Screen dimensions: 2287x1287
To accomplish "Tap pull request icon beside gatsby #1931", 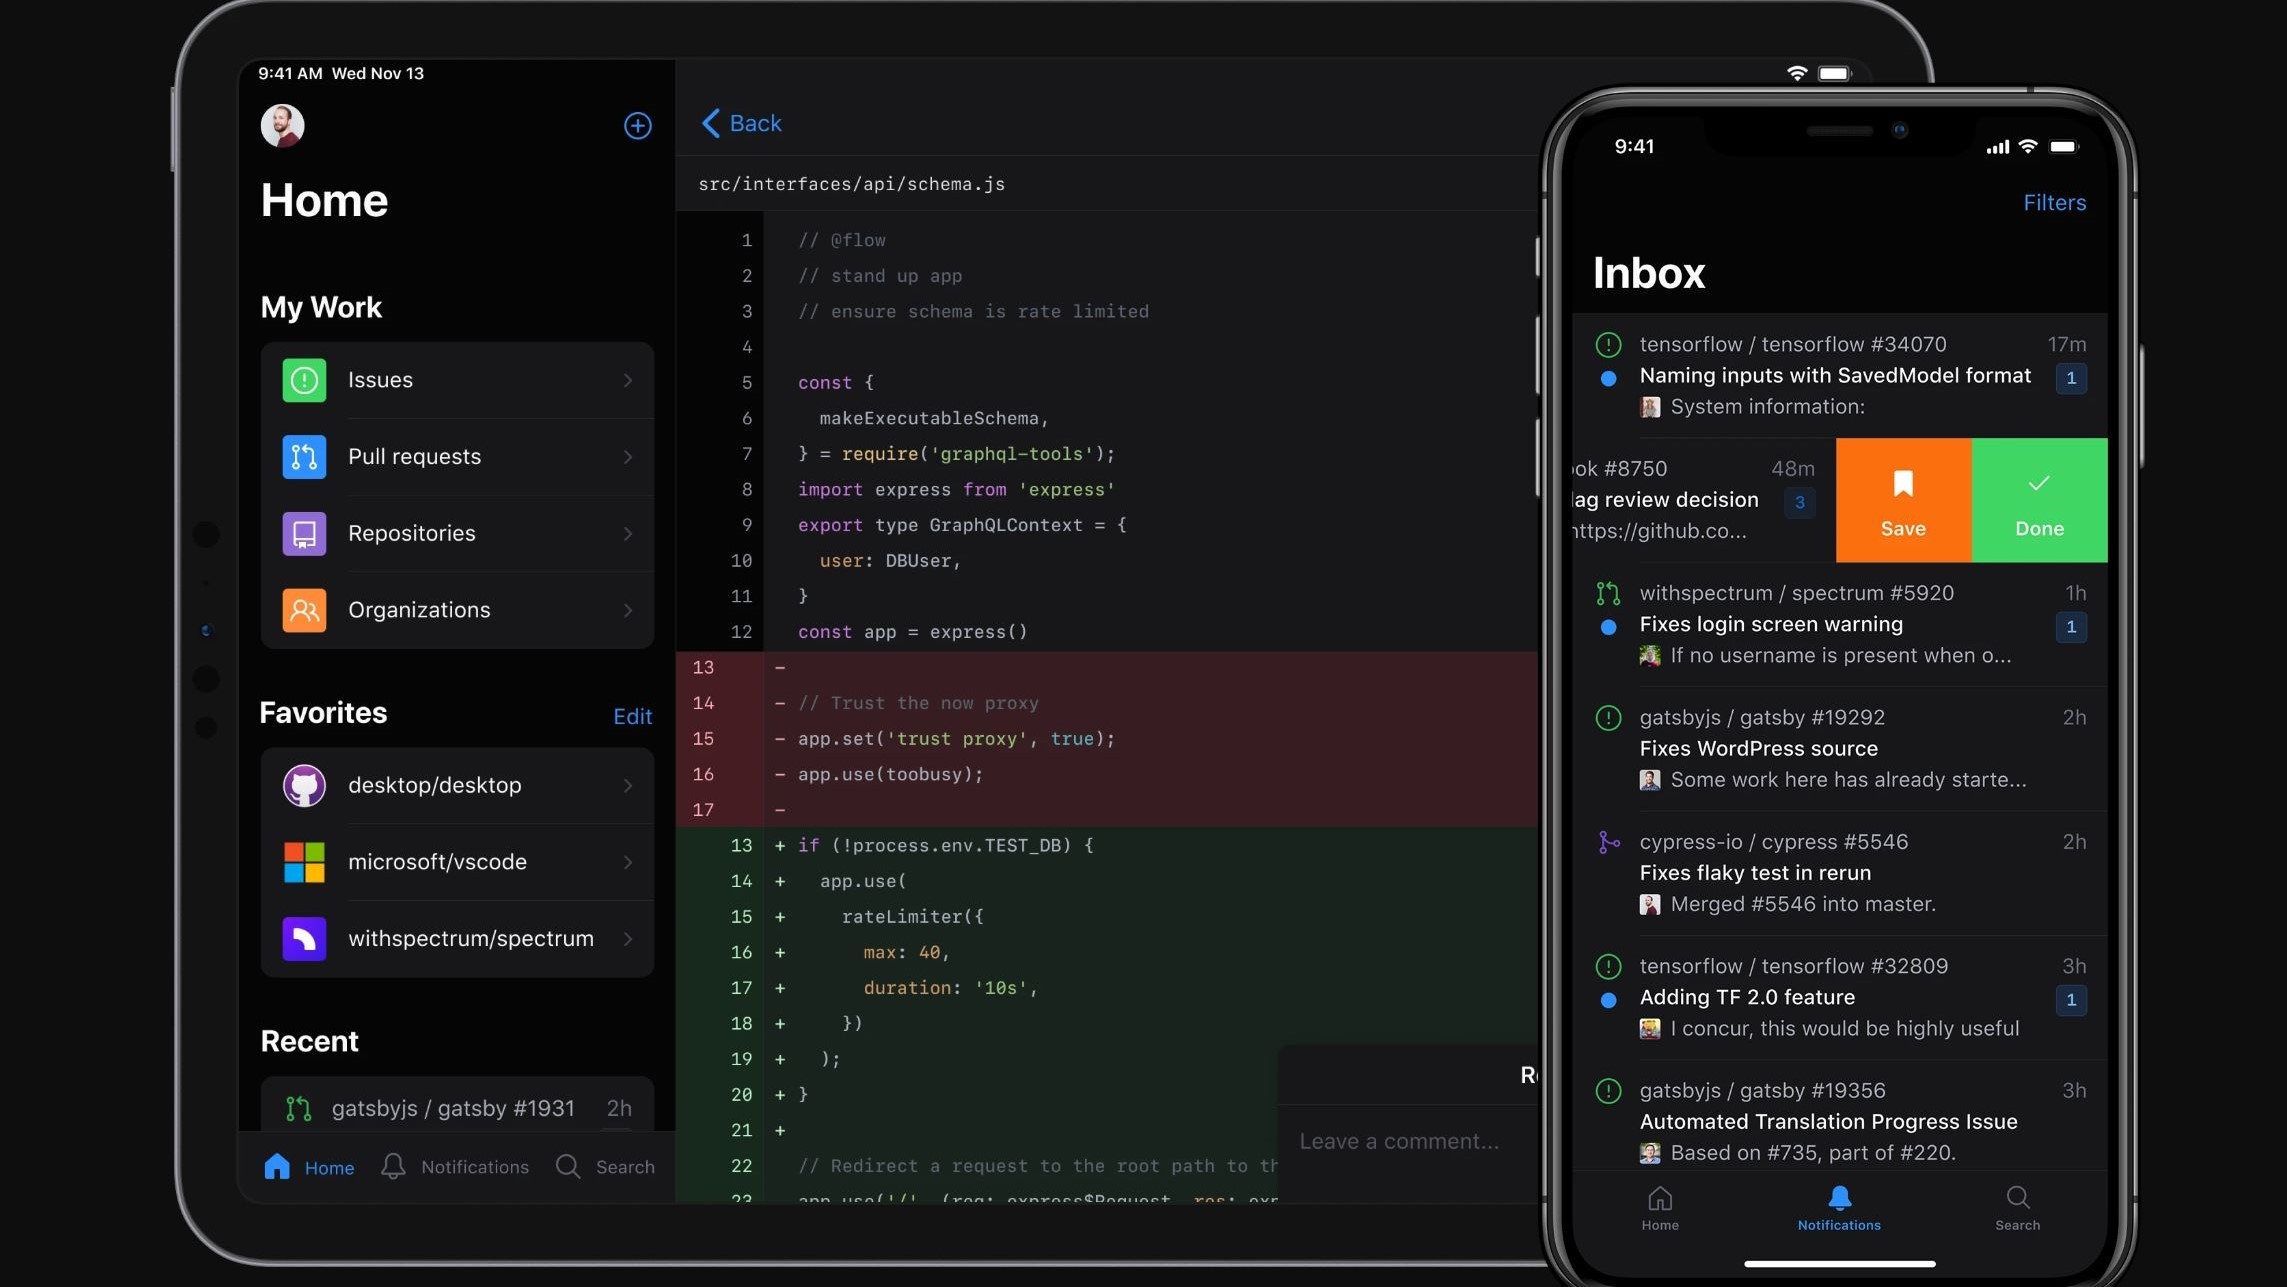I will click(298, 1108).
